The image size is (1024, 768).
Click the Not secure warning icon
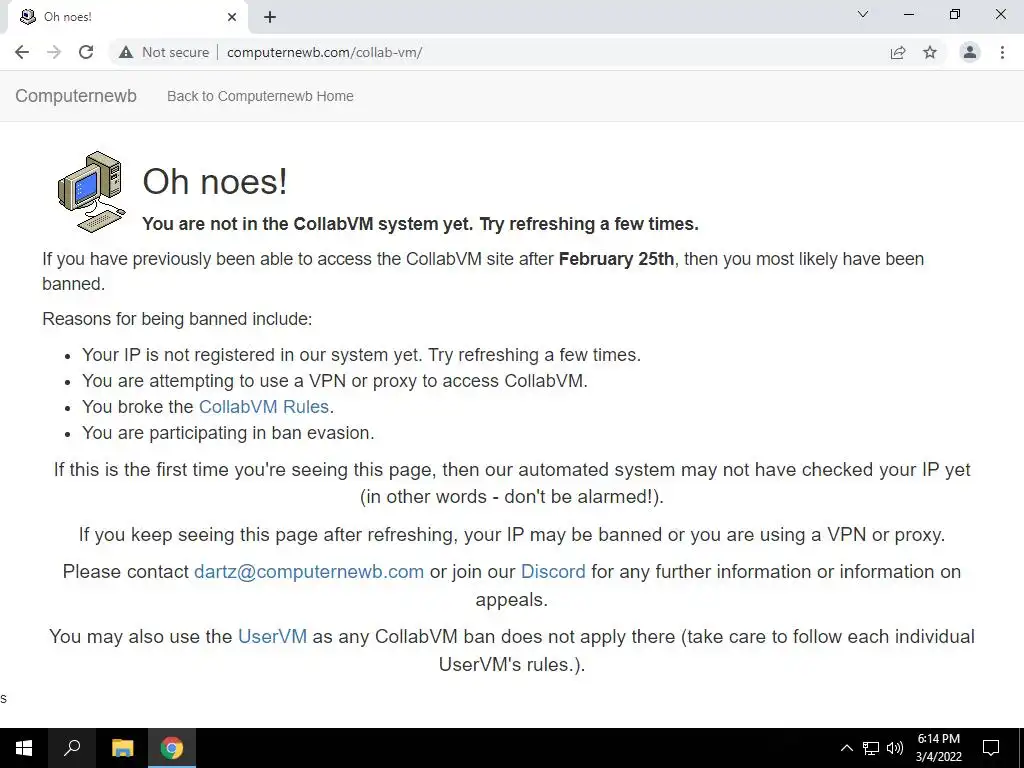[126, 52]
